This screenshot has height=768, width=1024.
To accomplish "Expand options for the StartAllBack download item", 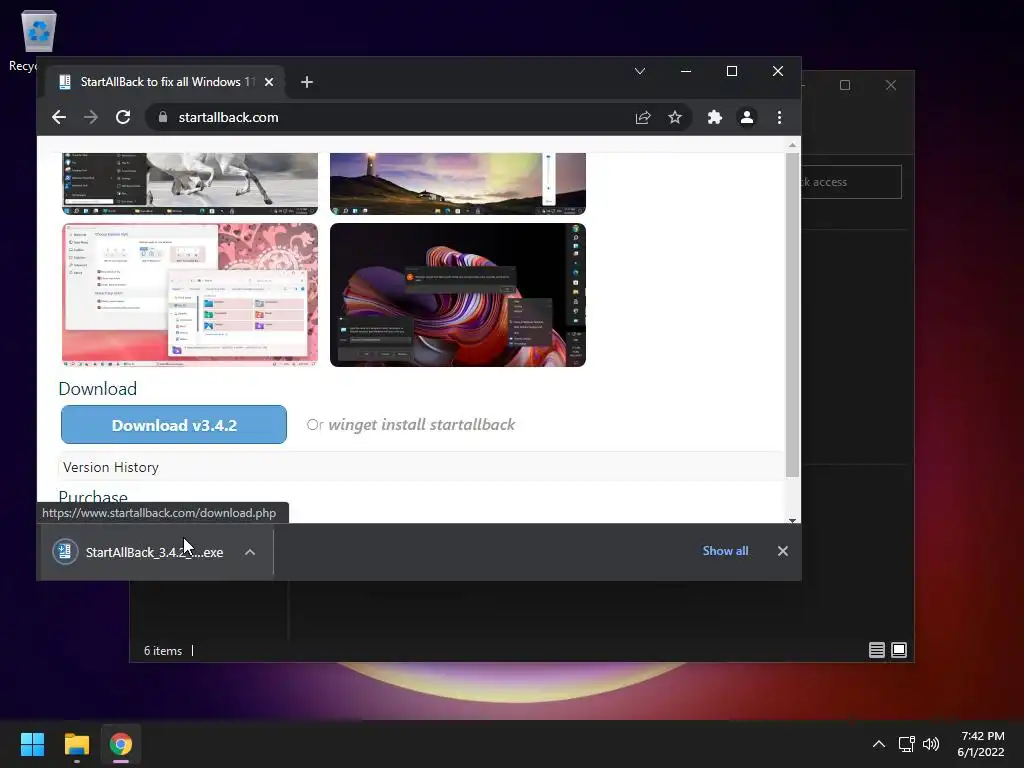I will (249, 552).
